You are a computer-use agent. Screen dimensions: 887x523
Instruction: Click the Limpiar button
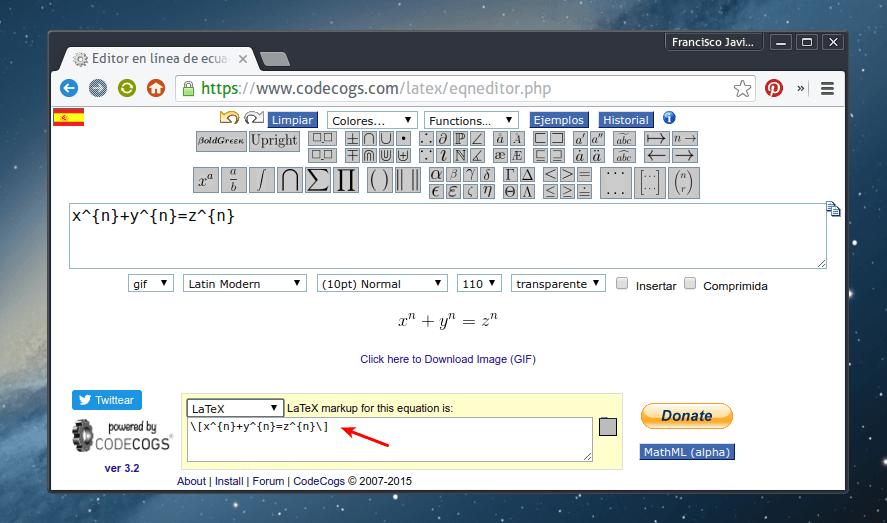click(x=292, y=120)
